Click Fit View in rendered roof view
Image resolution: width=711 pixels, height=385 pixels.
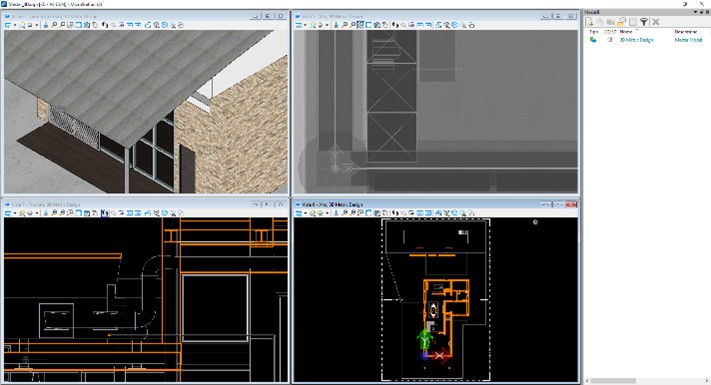pos(78,25)
